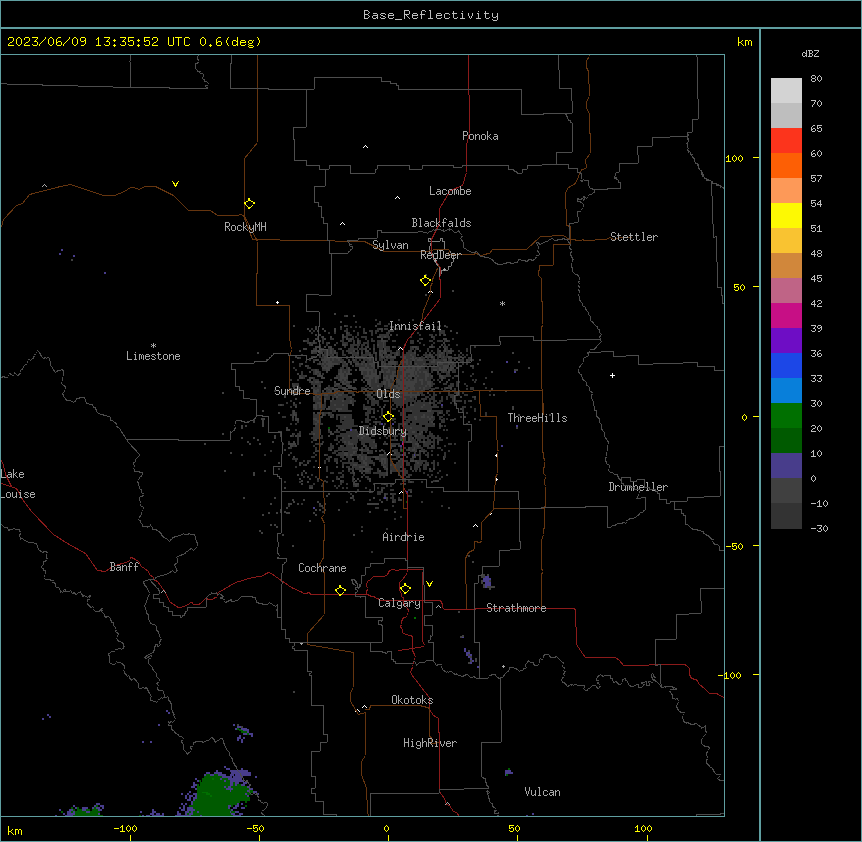Click the Innisfail city label

[415, 326]
